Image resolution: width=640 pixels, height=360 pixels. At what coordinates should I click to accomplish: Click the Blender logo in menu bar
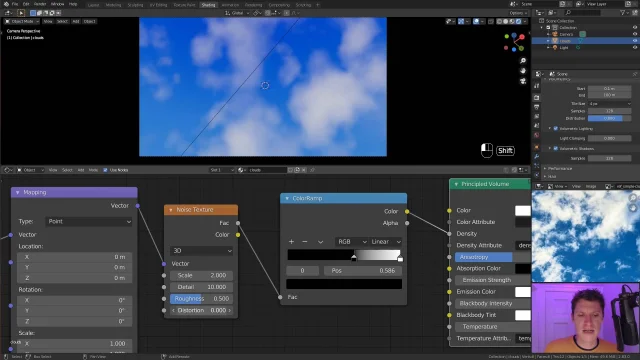pos(6,4)
